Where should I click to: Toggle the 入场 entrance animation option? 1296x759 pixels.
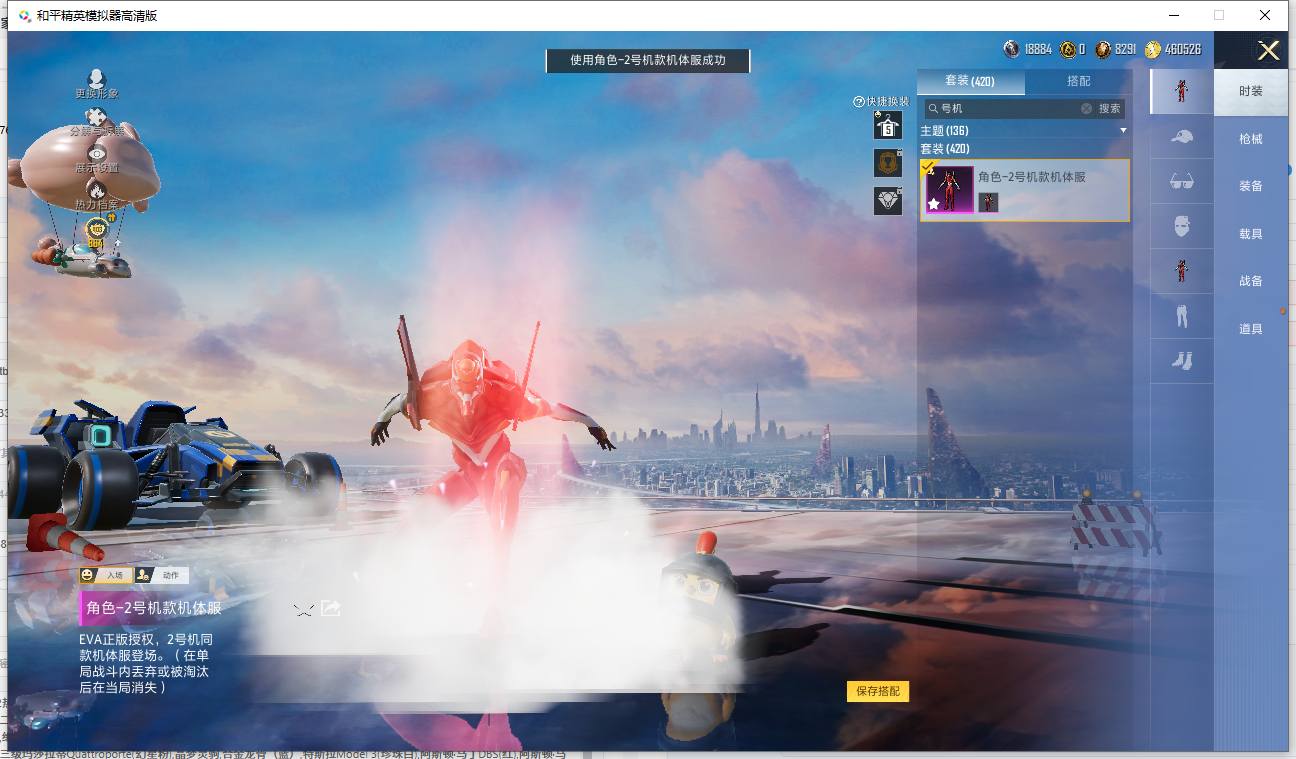coord(106,575)
